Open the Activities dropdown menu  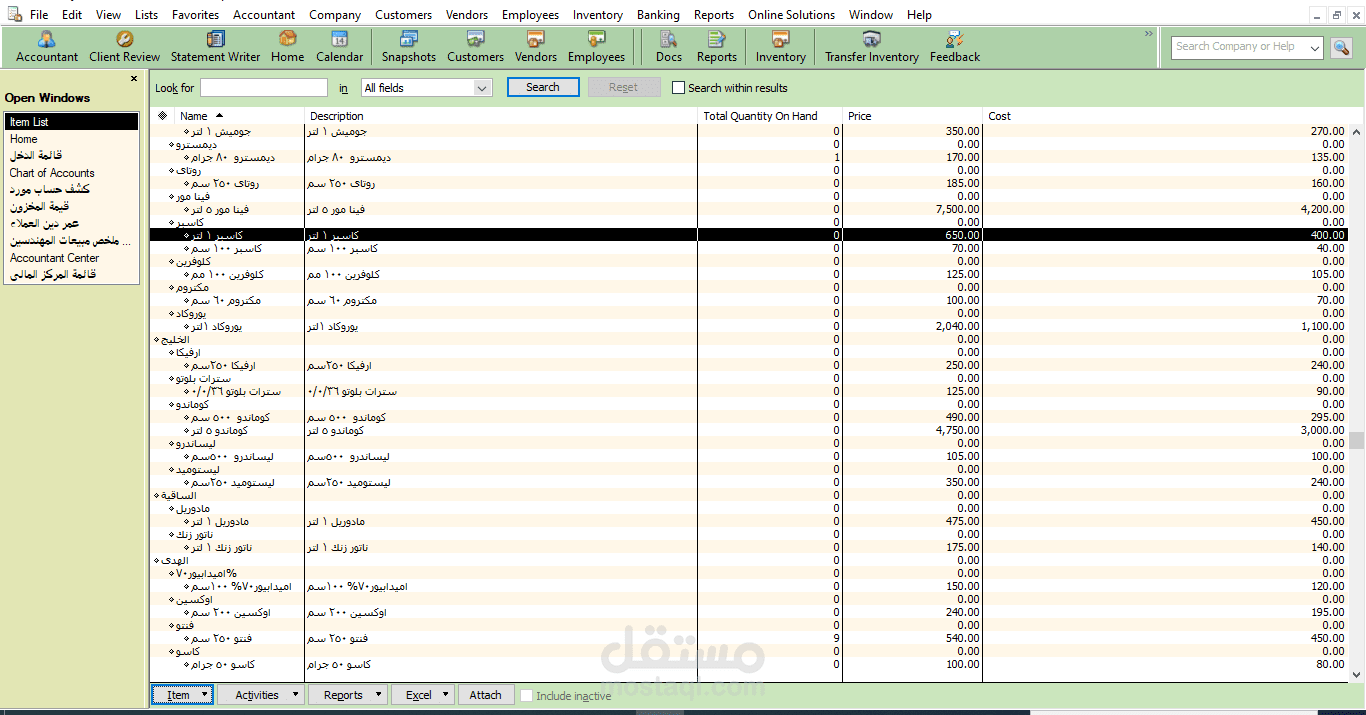[x=261, y=695]
